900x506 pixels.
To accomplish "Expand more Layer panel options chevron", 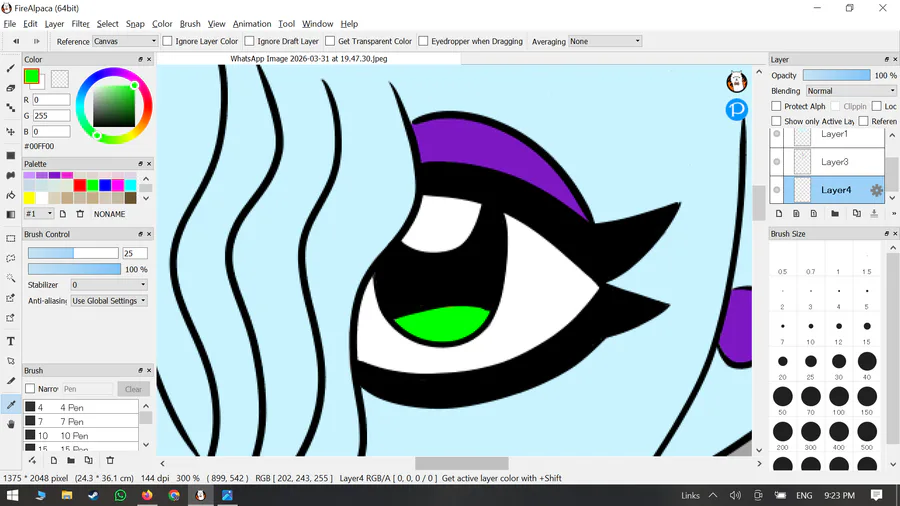I will 893,213.
